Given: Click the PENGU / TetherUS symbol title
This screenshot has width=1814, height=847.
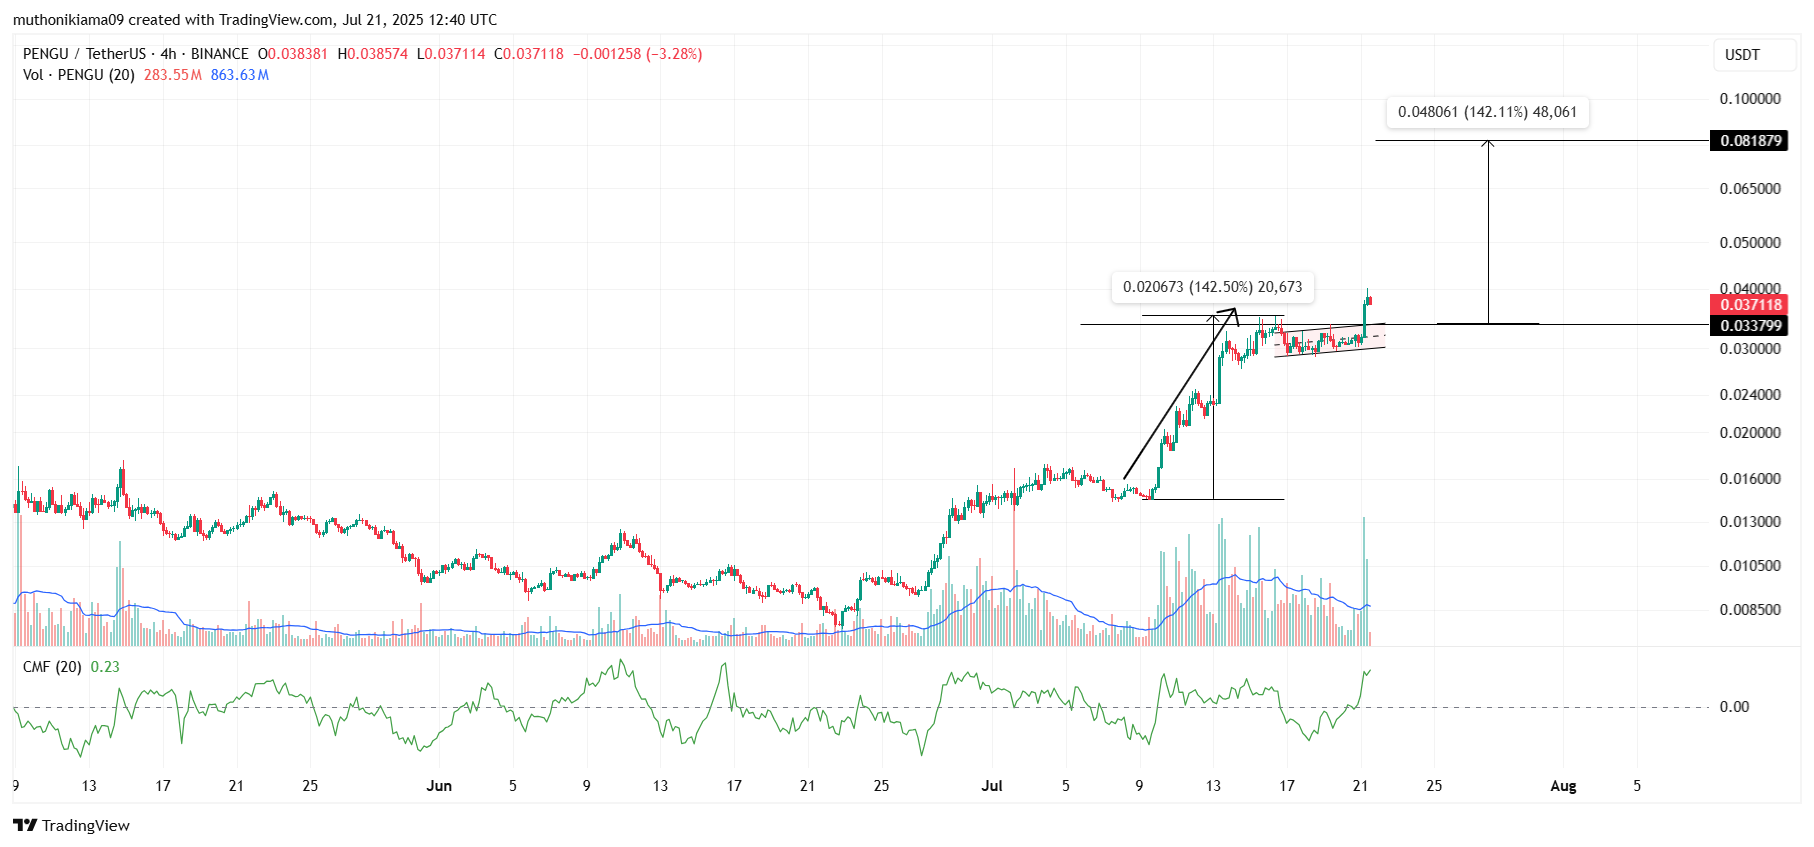Looking at the screenshot, I should coord(84,54).
